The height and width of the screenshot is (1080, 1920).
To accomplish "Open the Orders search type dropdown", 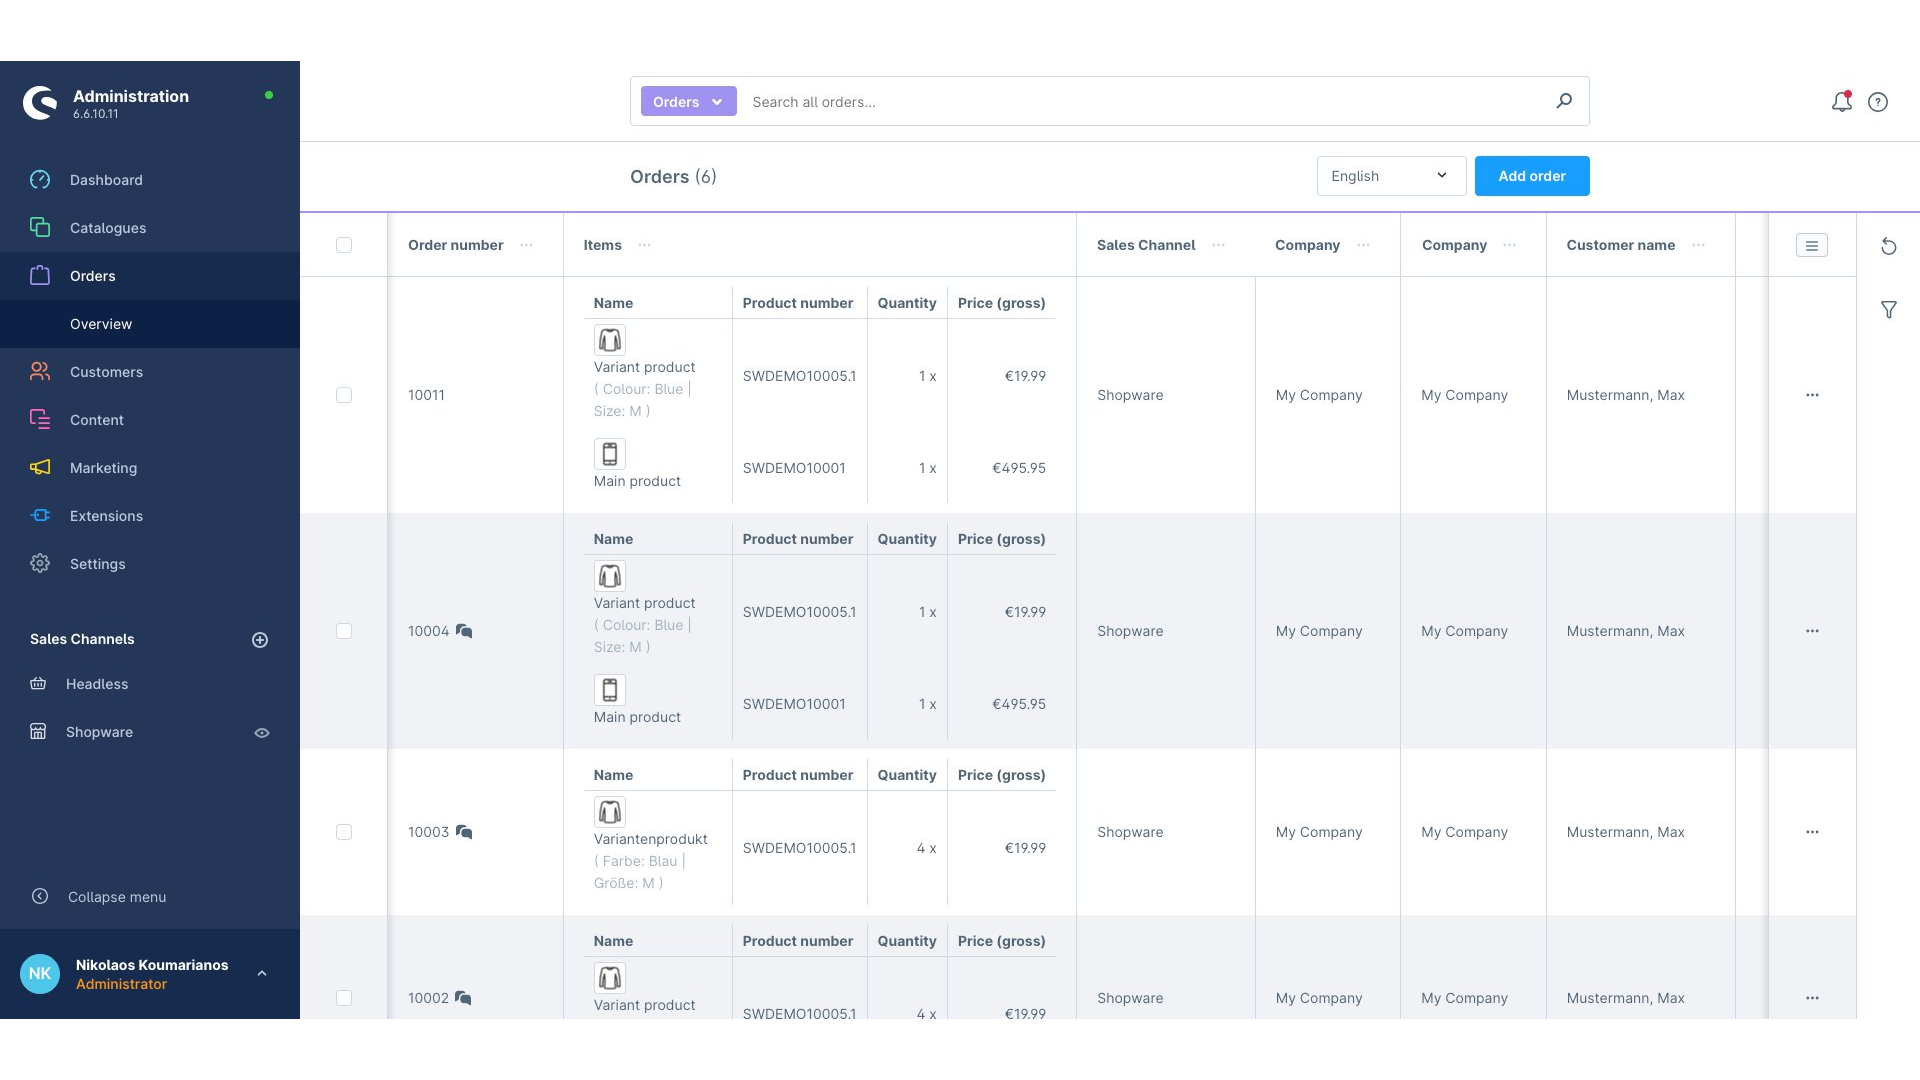I will (x=688, y=102).
